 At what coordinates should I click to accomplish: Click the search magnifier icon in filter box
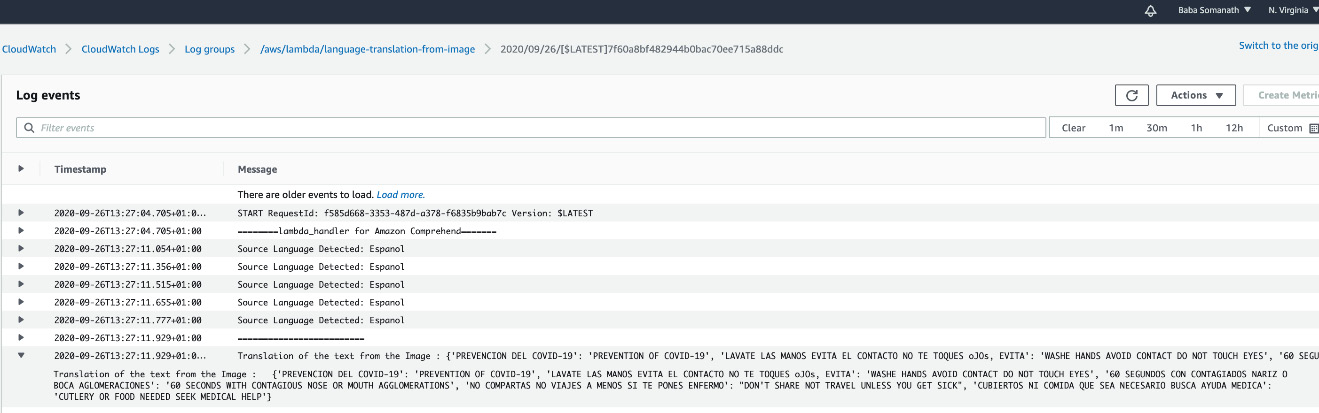tap(29, 128)
